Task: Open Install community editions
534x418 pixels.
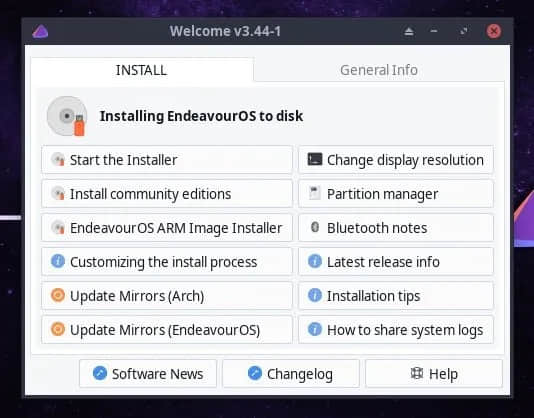Action: pyautogui.click(x=167, y=194)
